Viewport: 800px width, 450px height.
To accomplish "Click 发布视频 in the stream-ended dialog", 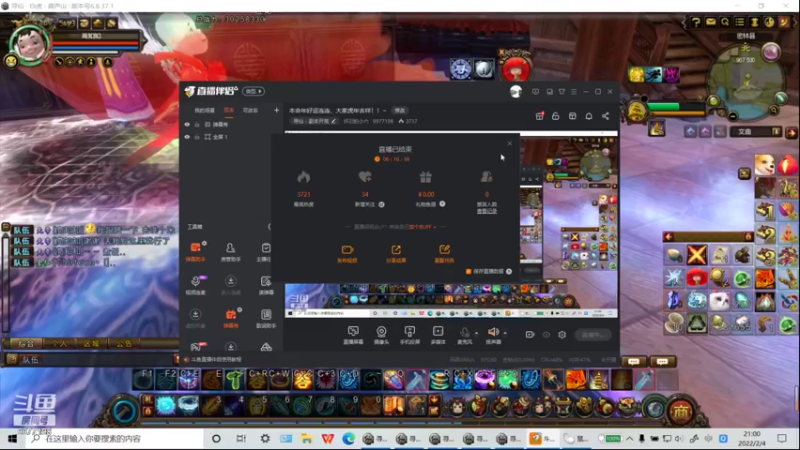I will pyautogui.click(x=347, y=253).
